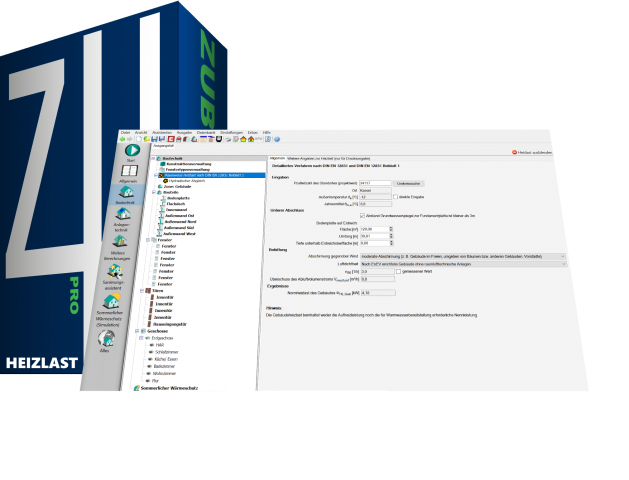Viewport: 629px width, 480px height.
Task: Open the Datenbank menu
Action: (x=206, y=132)
